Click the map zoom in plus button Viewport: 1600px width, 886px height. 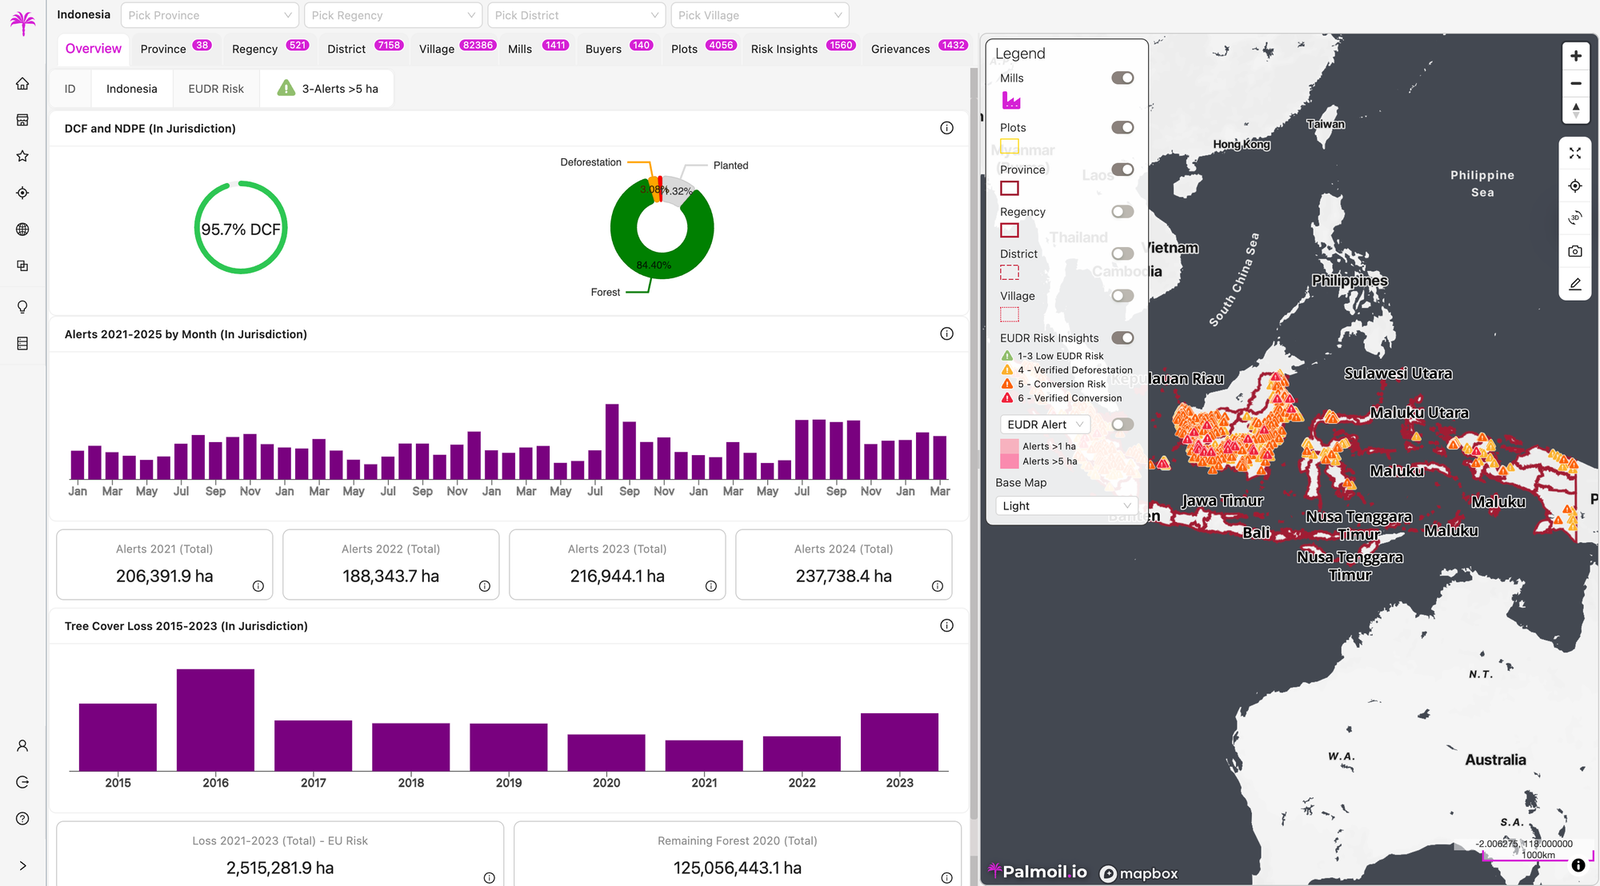tap(1575, 56)
